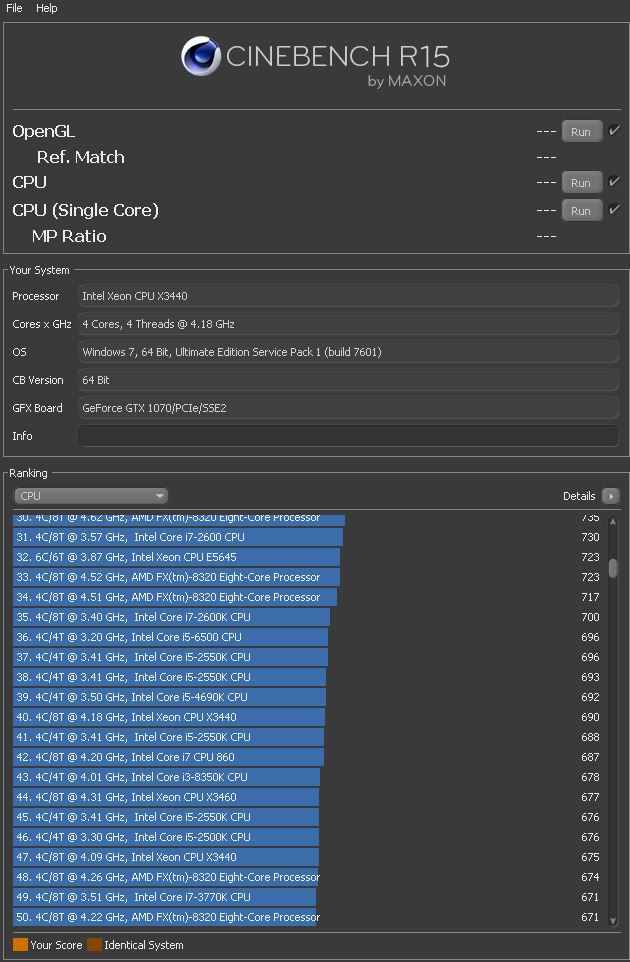Image resolution: width=630 pixels, height=962 pixels.
Task: Click the Info input field
Action: (348, 436)
